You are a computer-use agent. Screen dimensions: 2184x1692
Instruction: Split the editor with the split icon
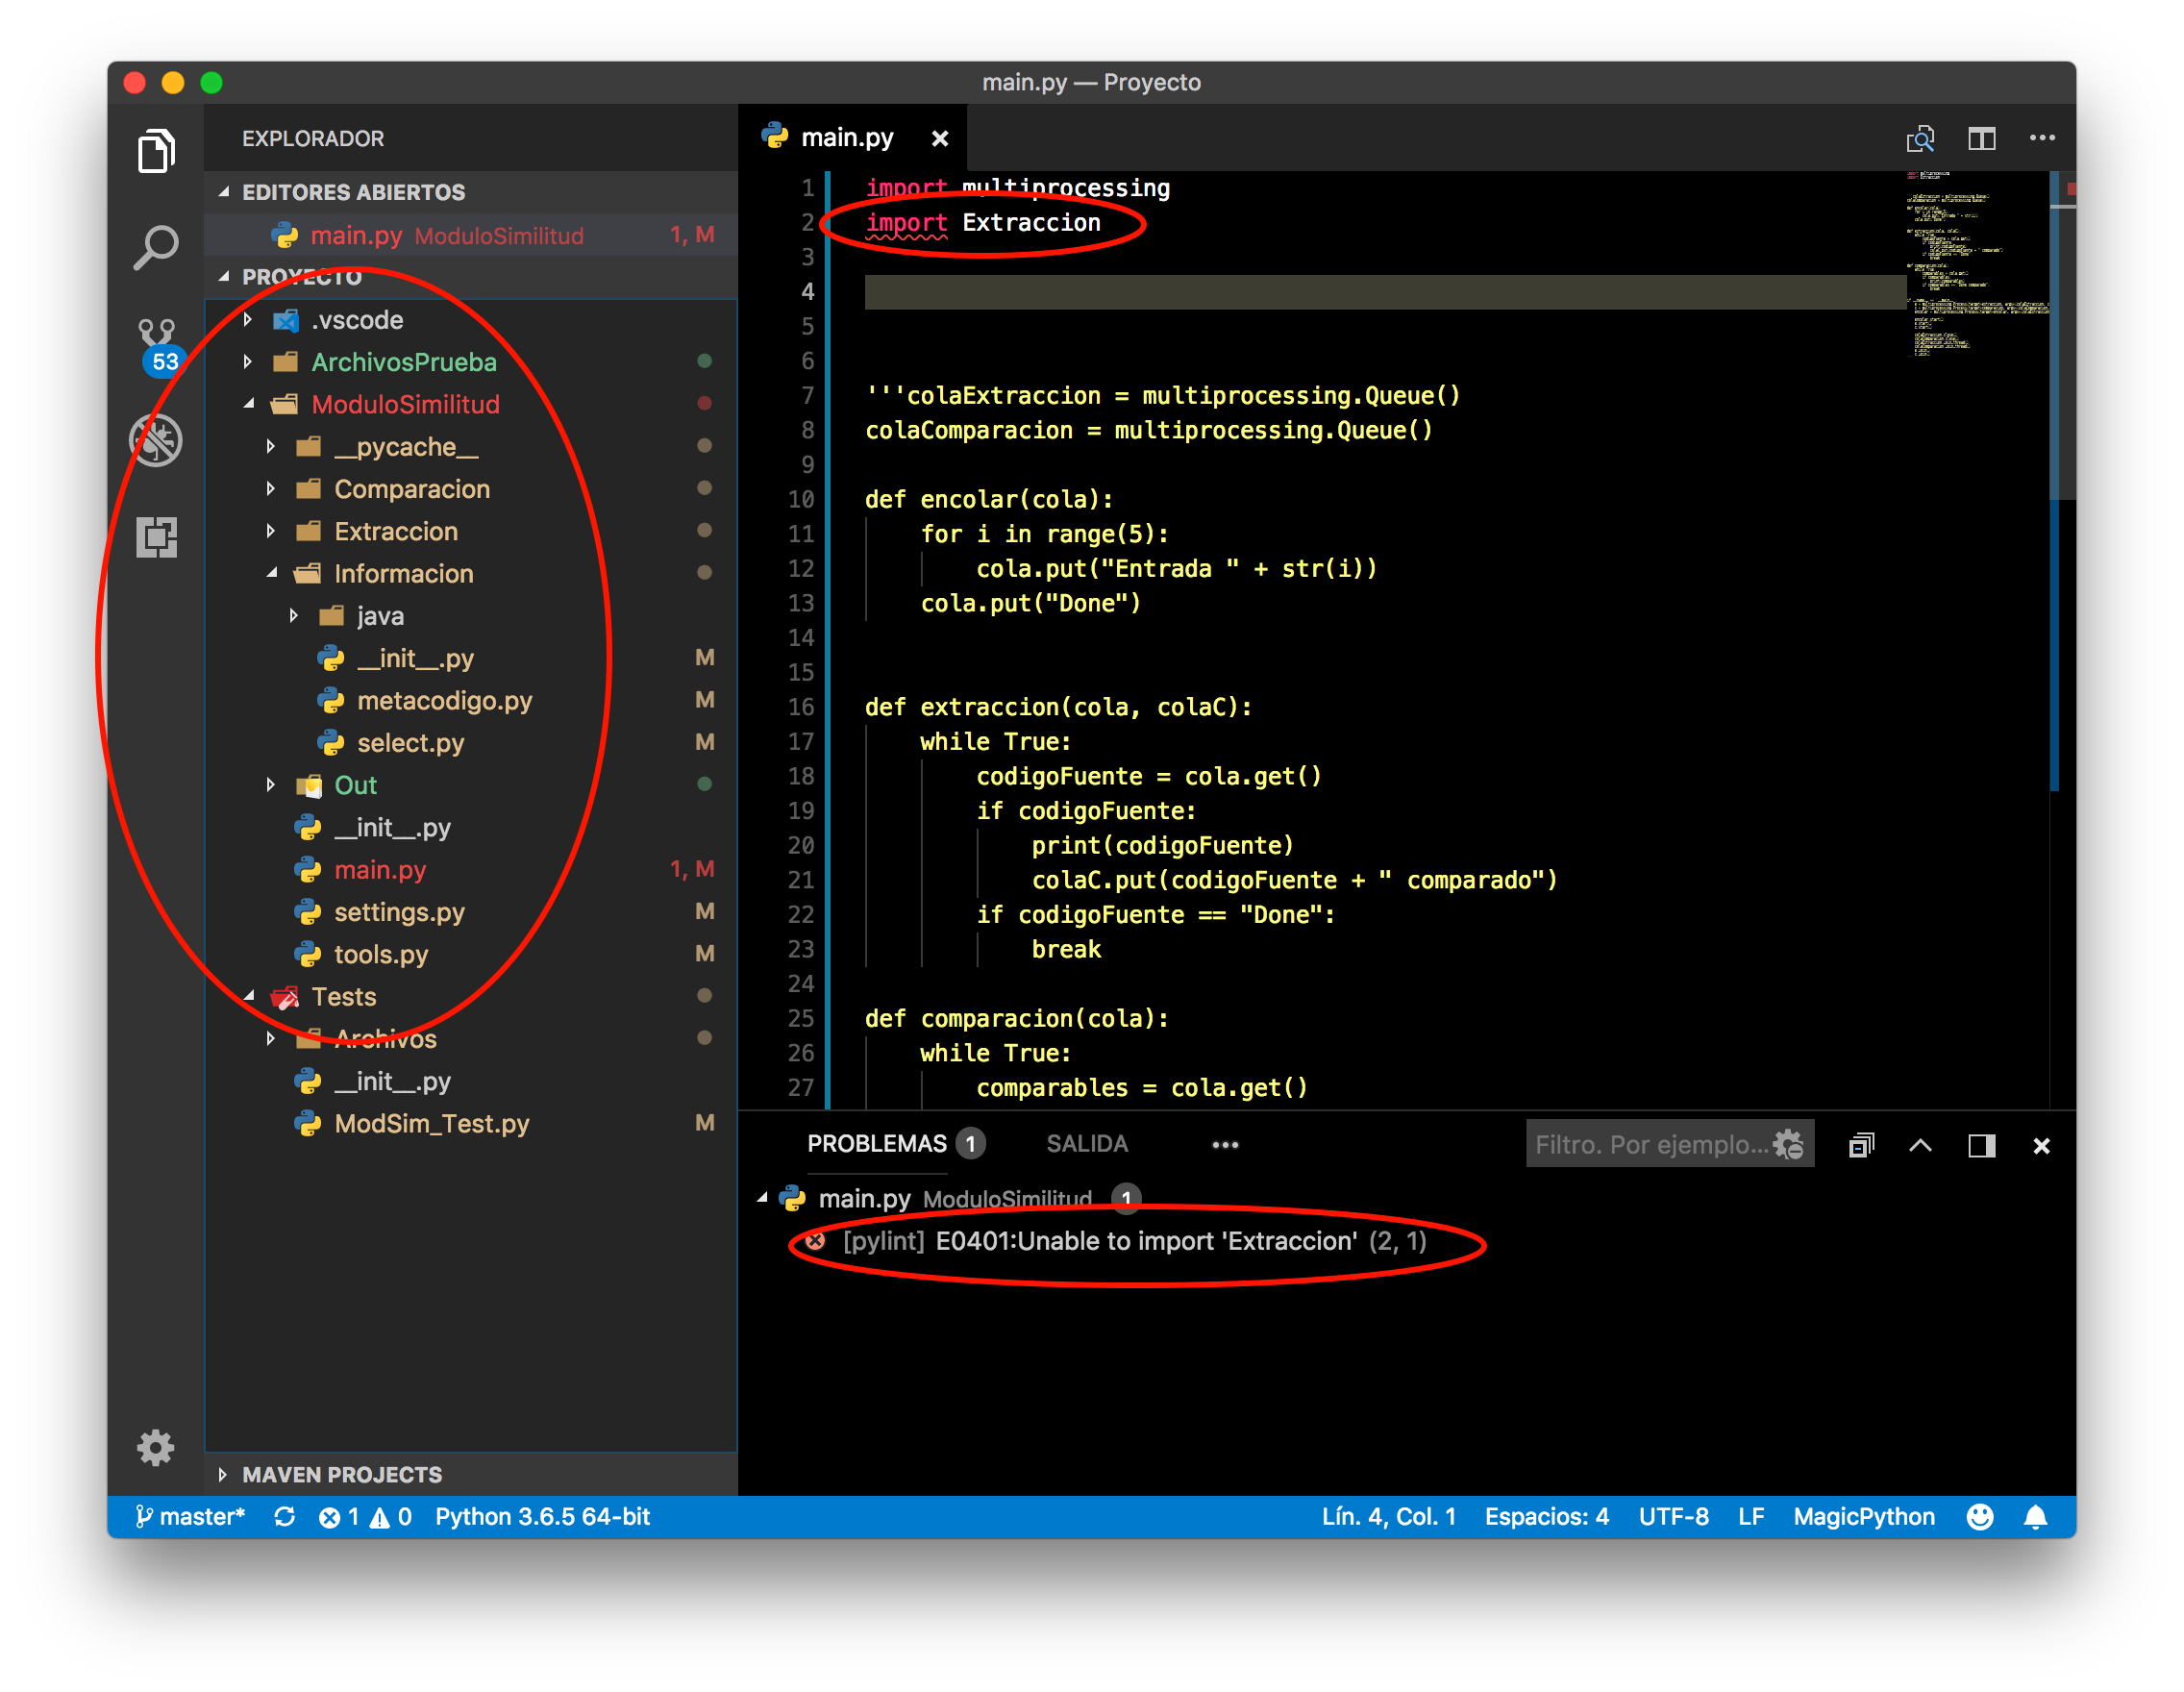[x=1982, y=138]
